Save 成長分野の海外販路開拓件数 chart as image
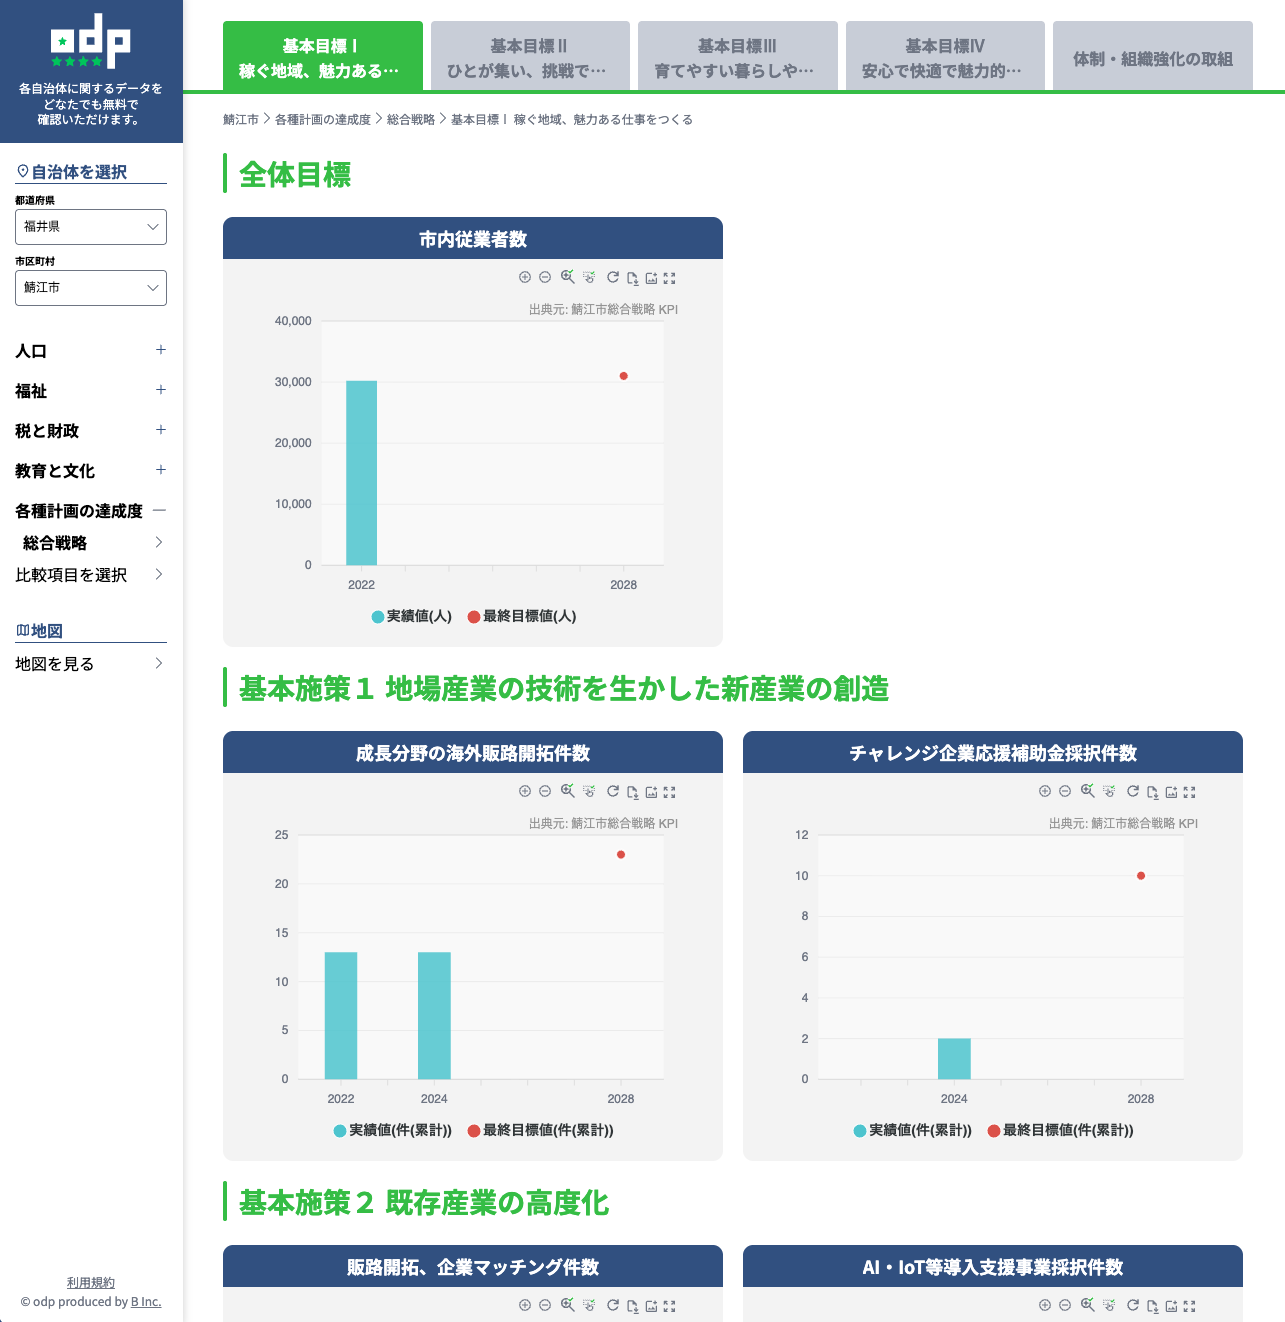The height and width of the screenshot is (1322, 1285). (651, 792)
